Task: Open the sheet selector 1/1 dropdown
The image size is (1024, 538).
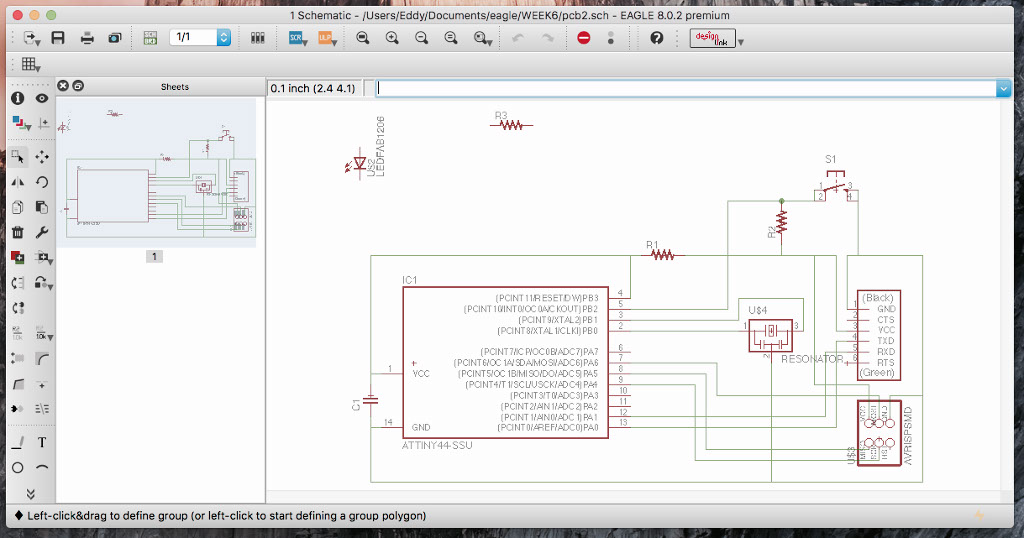Action: point(224,38)
